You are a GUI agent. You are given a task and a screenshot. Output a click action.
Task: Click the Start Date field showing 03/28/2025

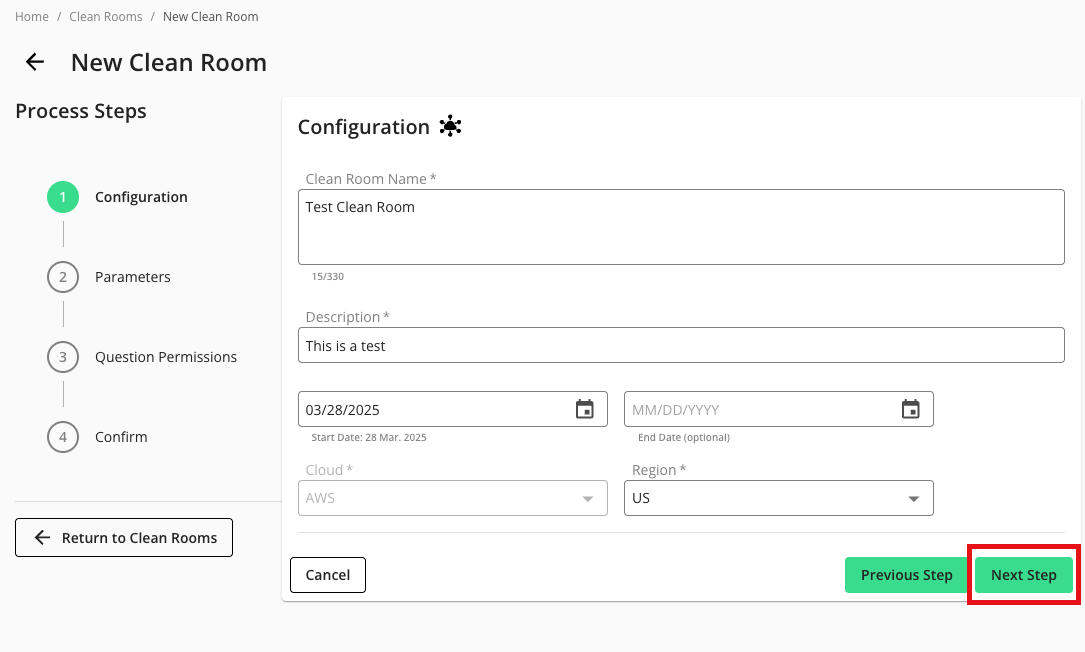pos(435,409)
